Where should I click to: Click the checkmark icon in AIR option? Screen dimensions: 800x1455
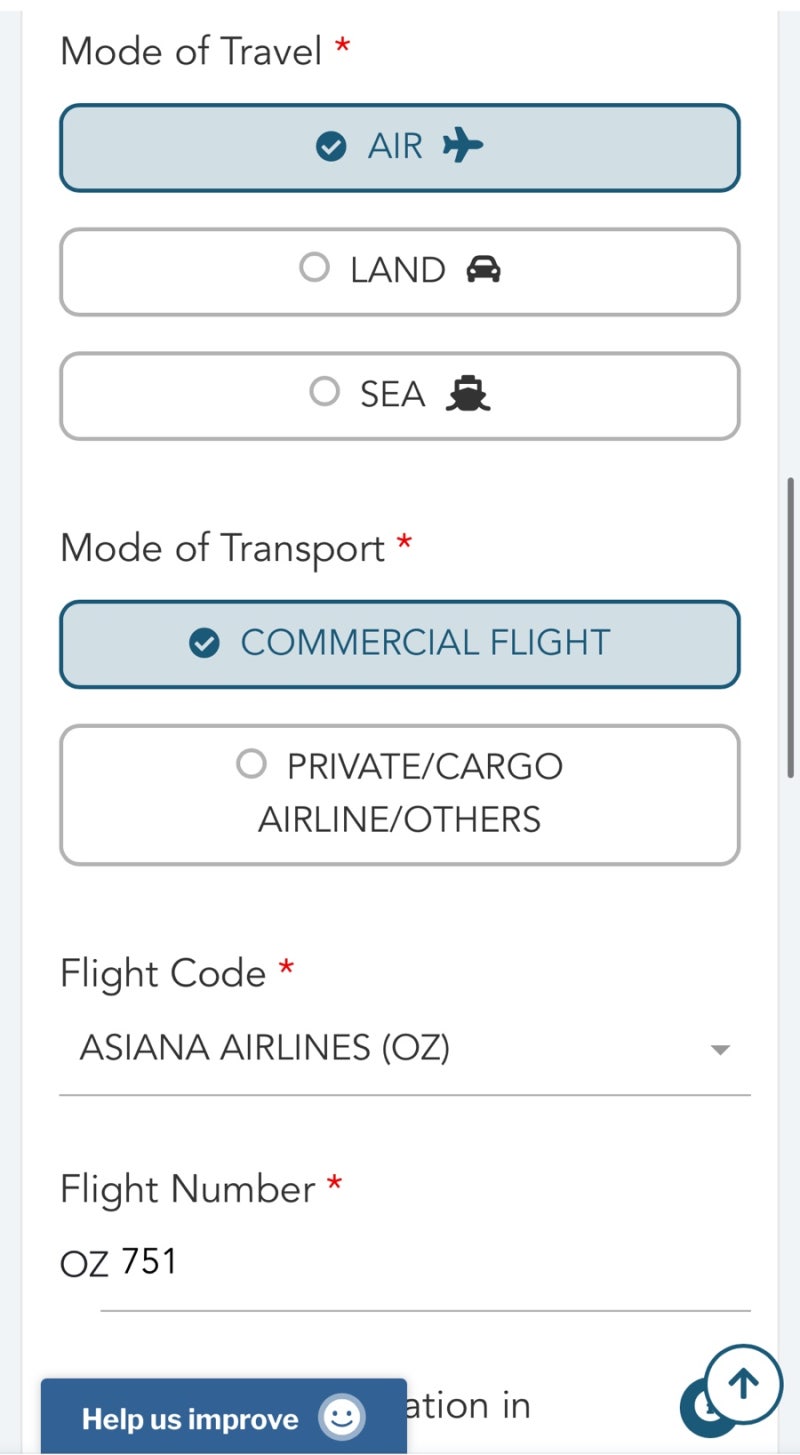click(331, 147)
